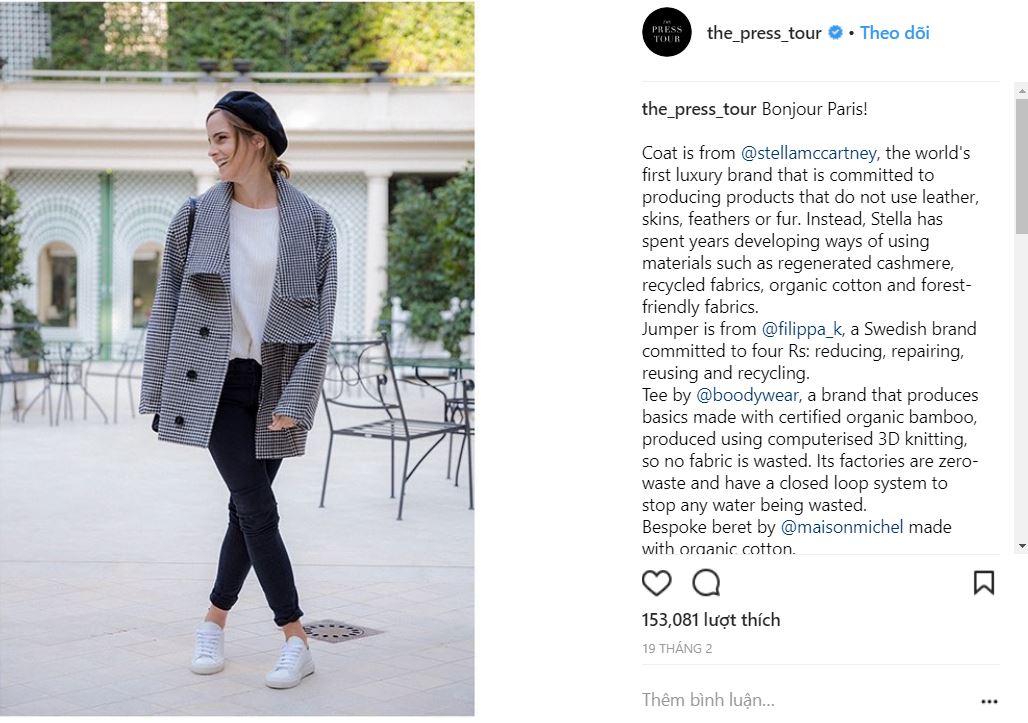The height and width of the screenshot is (723, 1028).
Task: Focus the Thêm bình luận comment field
Action: pos(806,700)
